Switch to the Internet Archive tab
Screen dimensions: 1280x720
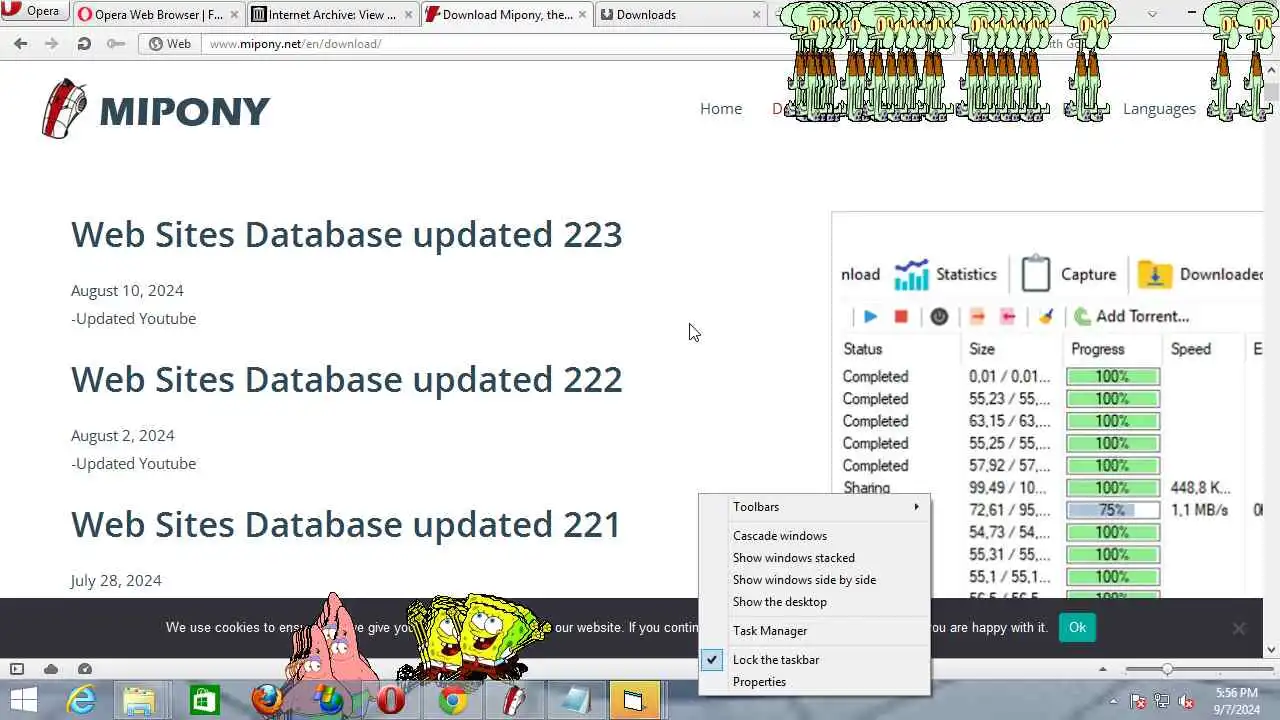tap(332, 15)
